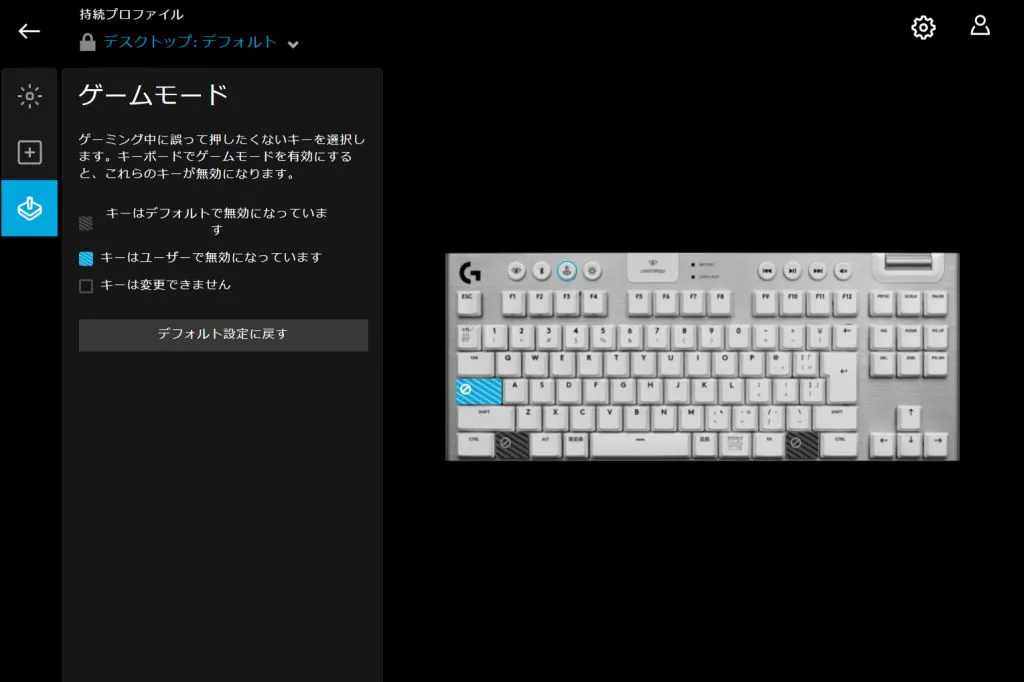1024x682 pixels.
Task: Go back using the left arrow icon
Action: [29, 31]
